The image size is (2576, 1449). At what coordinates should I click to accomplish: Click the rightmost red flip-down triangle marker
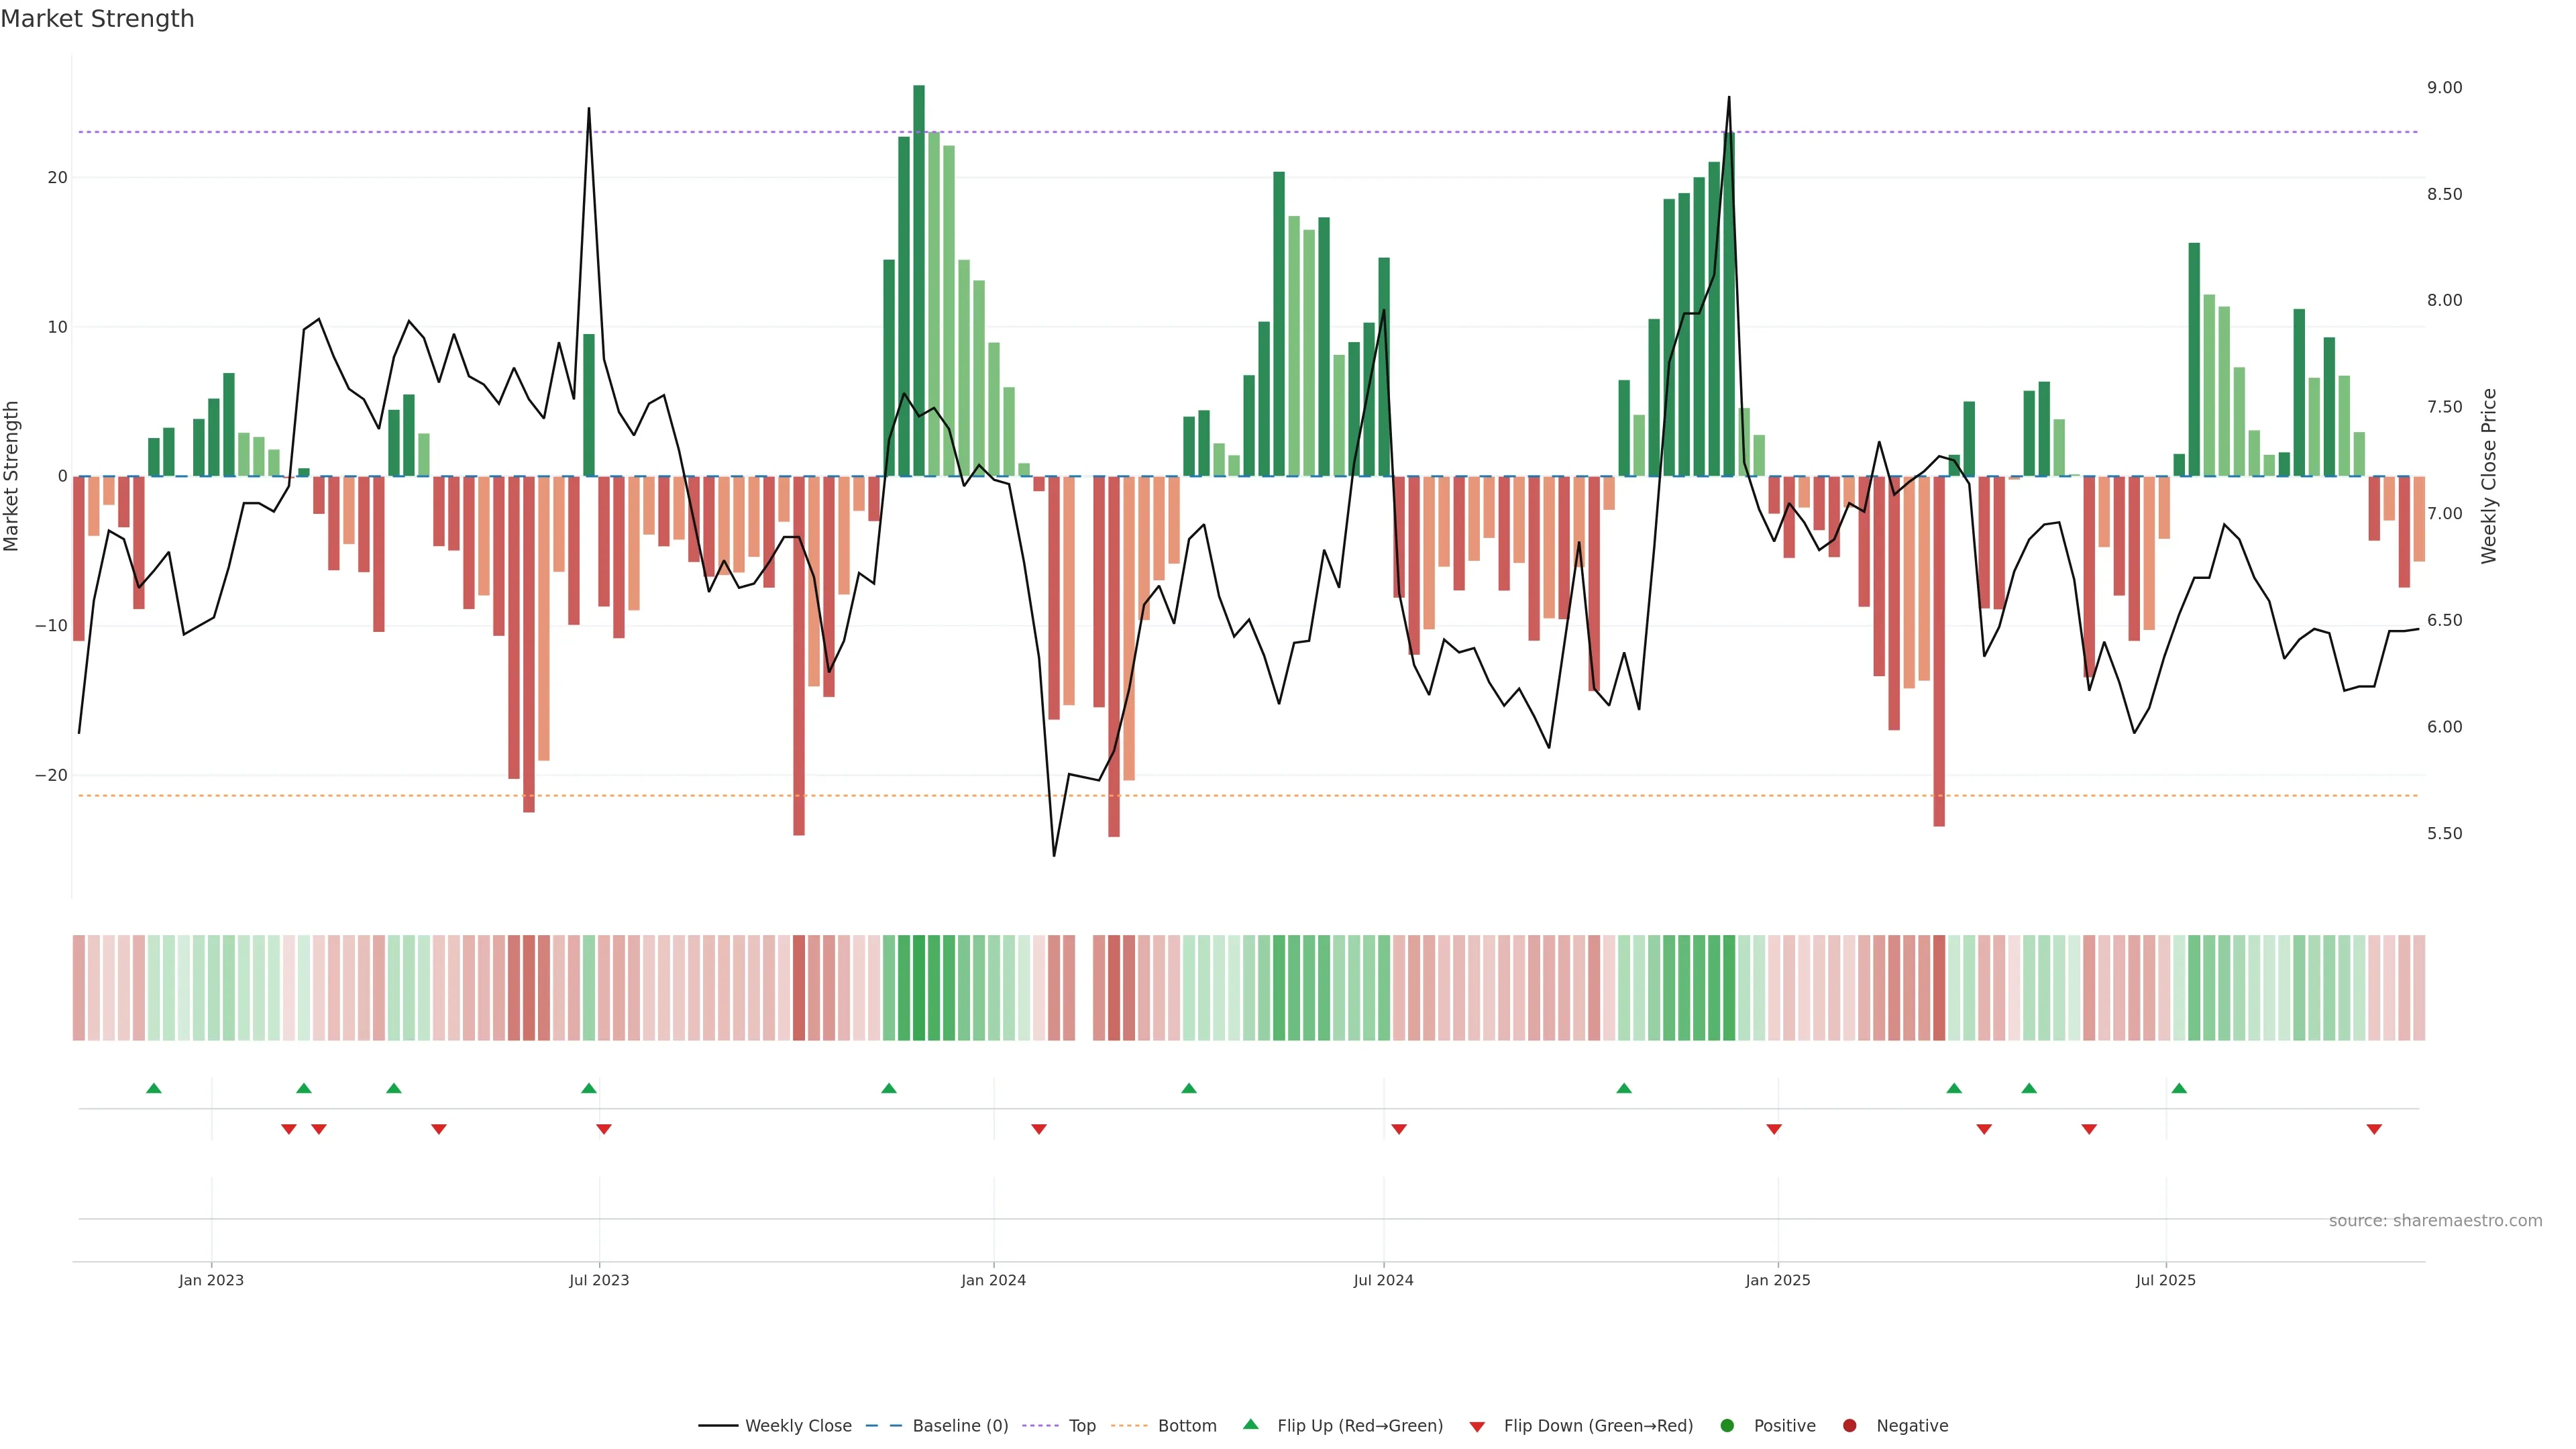coord(2374,1129)
